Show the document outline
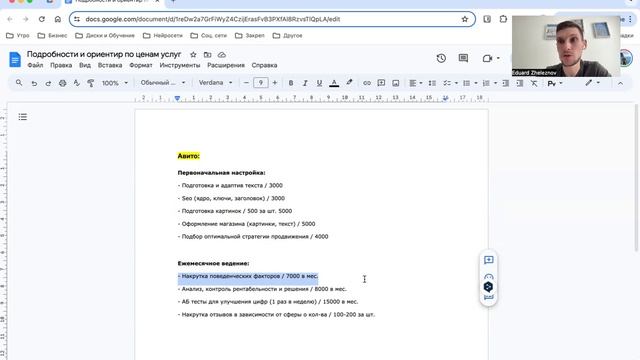The height and width of the screenshot is (360, 640). coord(22,117)
